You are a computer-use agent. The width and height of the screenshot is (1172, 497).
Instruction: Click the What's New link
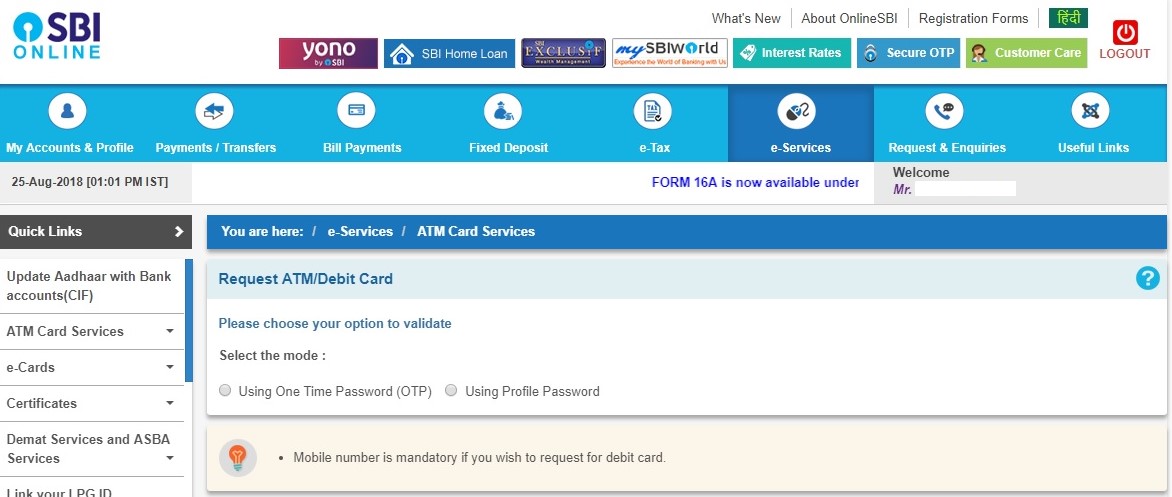click(746, 19)
